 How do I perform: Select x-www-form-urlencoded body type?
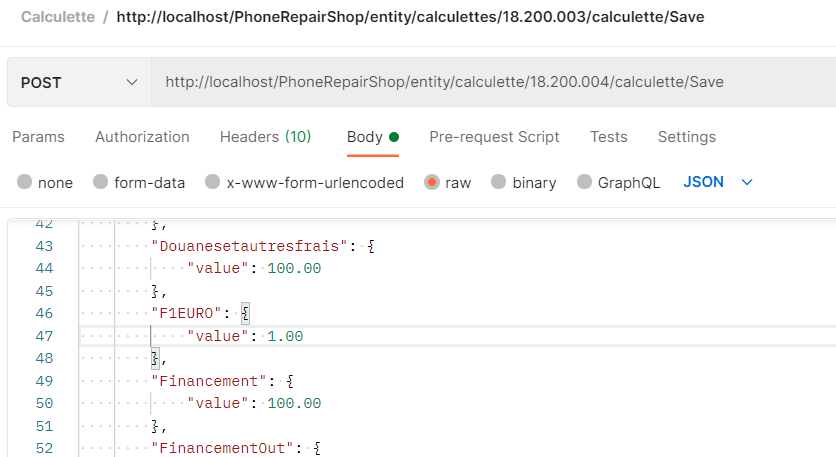click(x=212, y=182)
